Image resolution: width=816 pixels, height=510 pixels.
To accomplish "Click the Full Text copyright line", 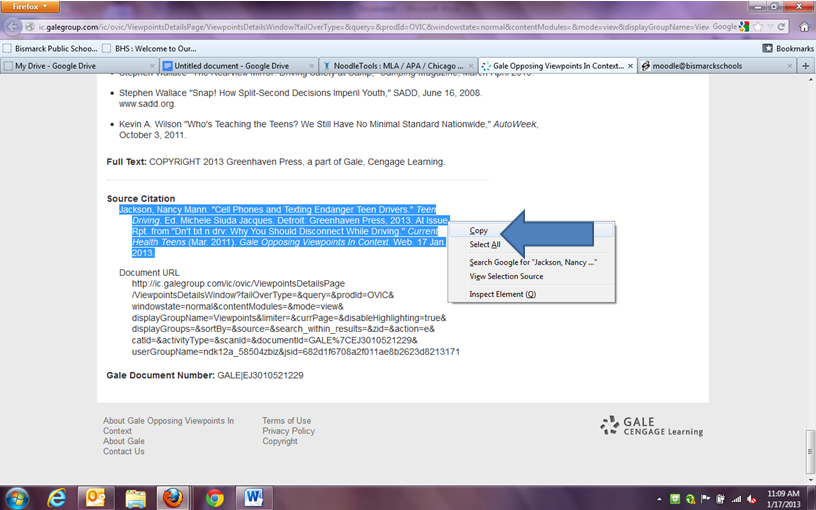I will [x=276, y=162].
